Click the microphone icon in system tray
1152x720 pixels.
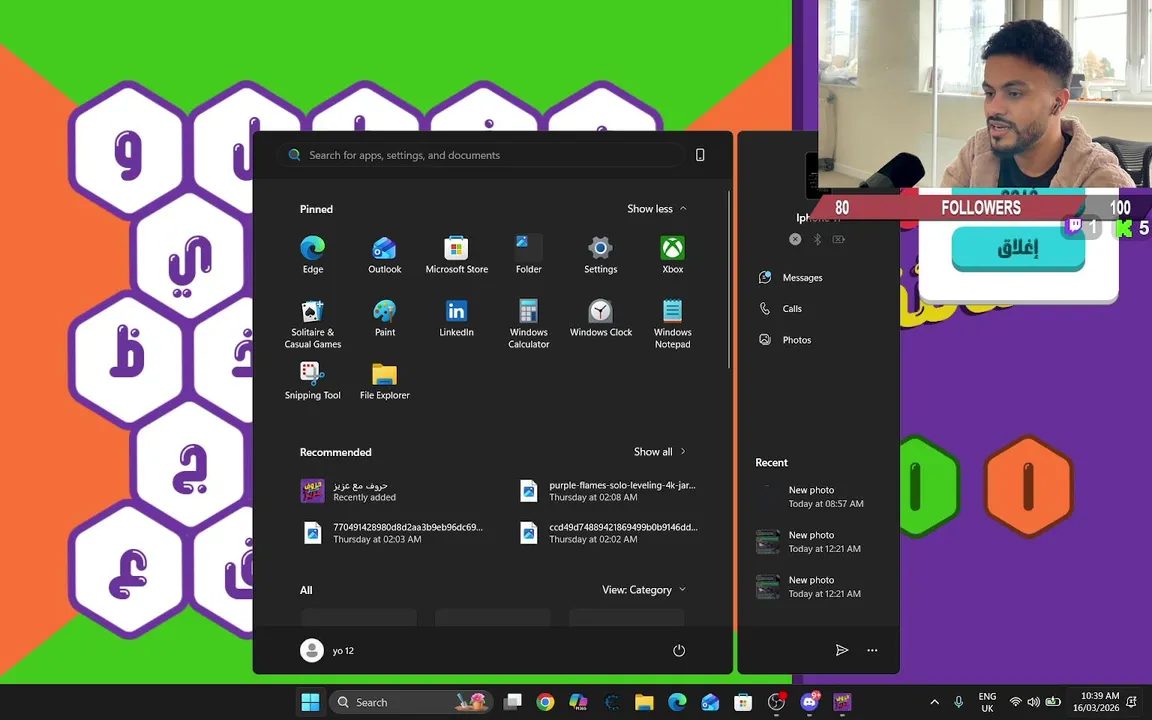pos(958,702)
